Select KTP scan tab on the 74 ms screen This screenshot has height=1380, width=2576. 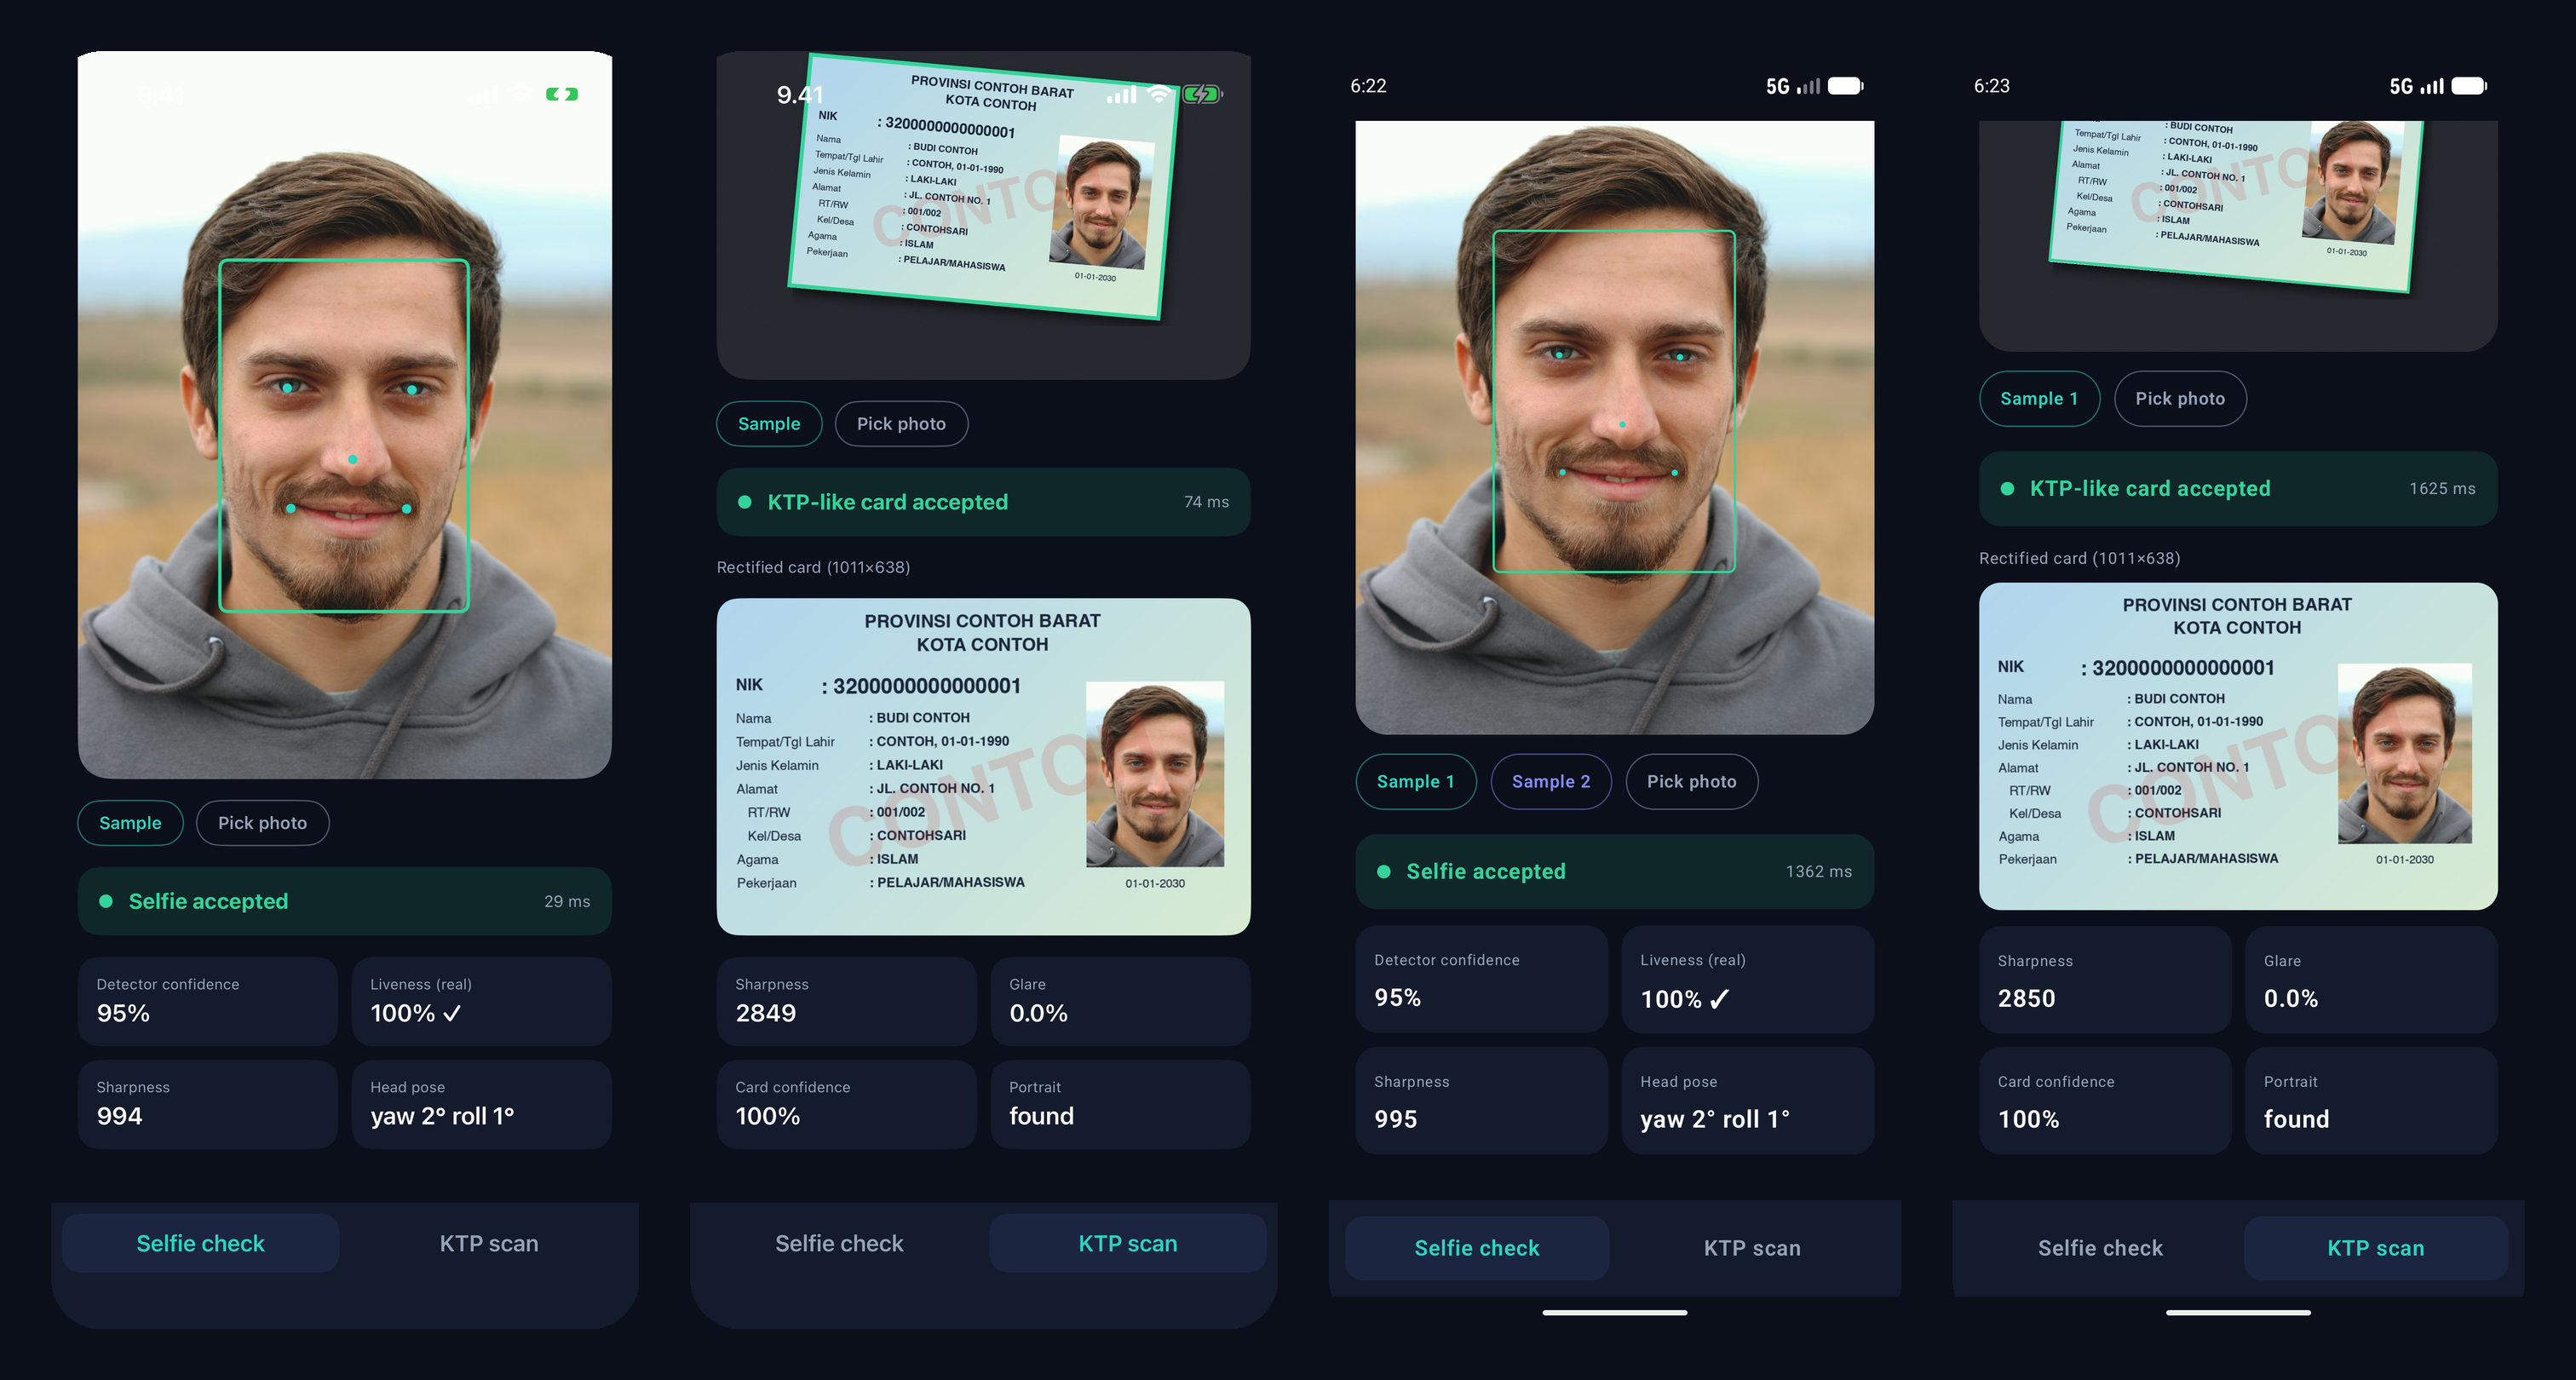tap(1128, 1243)
